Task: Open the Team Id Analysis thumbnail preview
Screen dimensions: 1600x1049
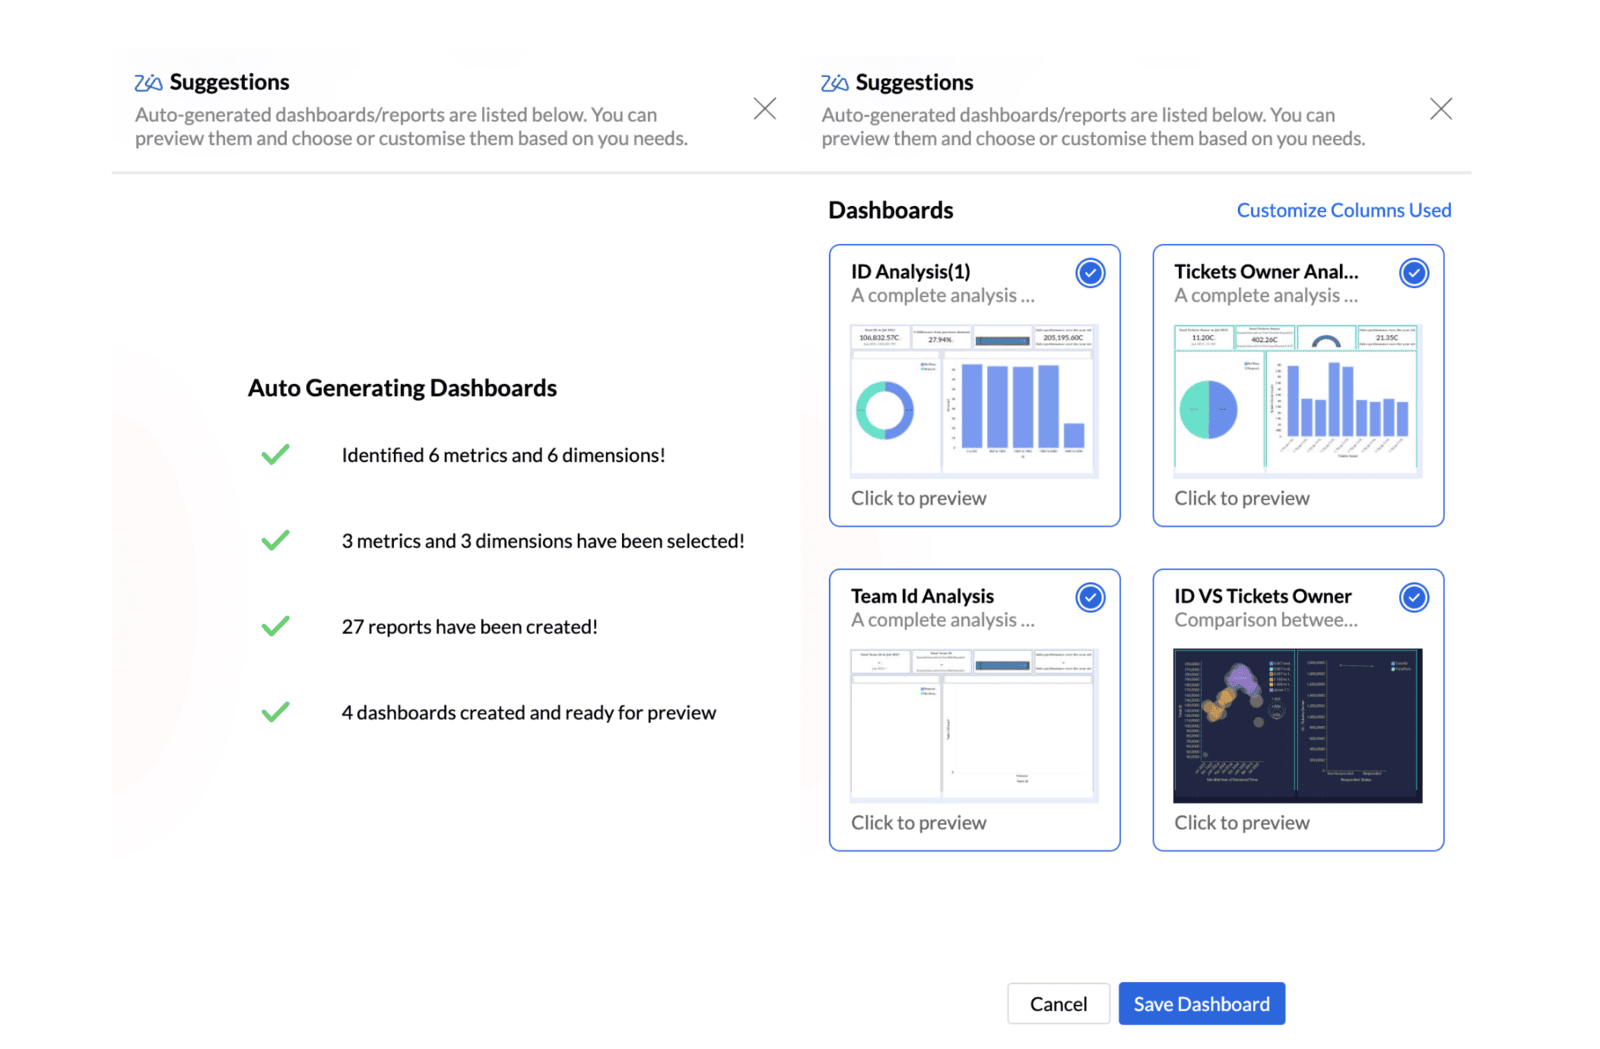Action: (974, 725)
